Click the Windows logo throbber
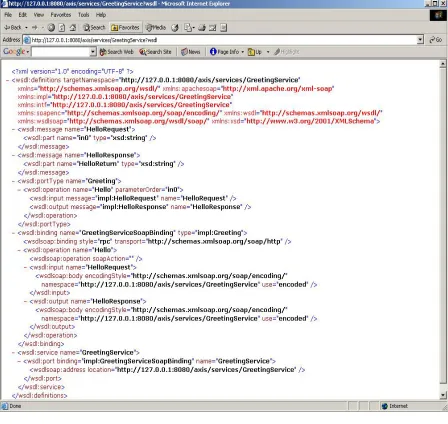The image size is (448, 424). (438, 15)
